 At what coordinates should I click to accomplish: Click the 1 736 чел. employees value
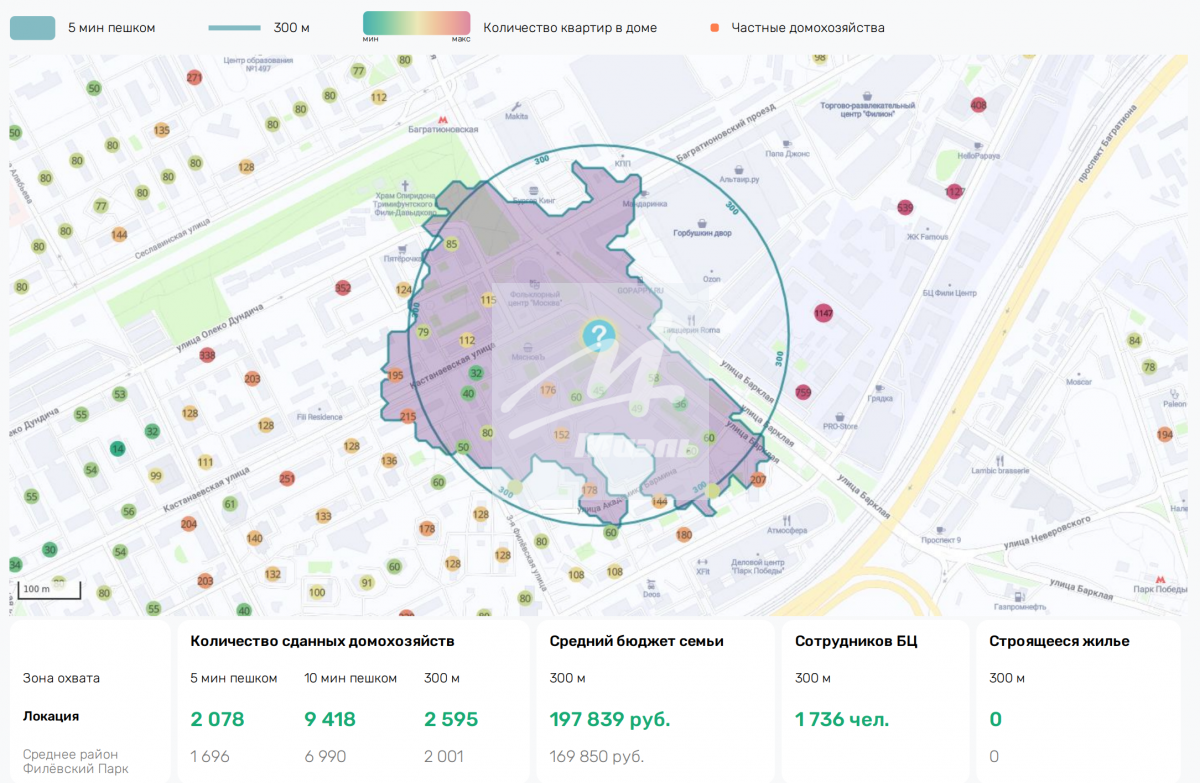click(841, 719)
